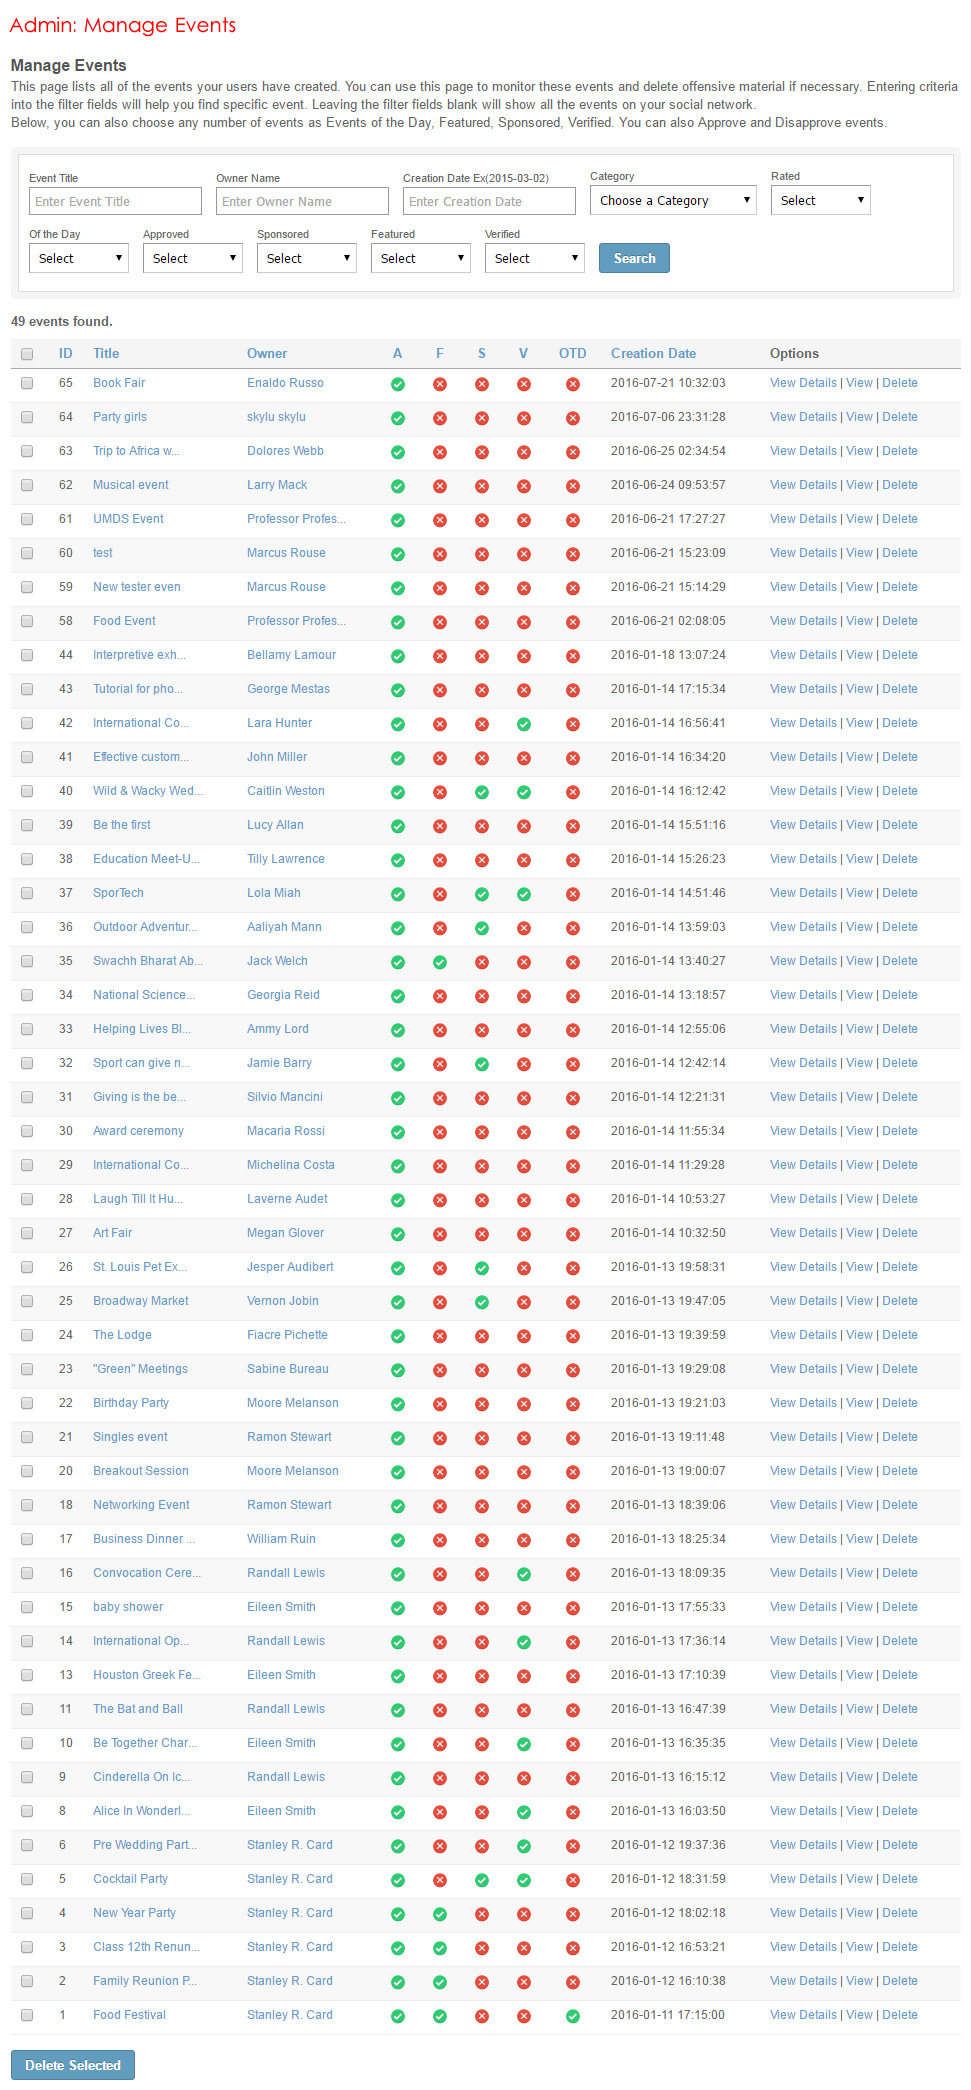Image resolution: width=971 pixels, height=2090 pixels.
Task: Focus the Enter Event Title input field
Action: coord(116,201)
